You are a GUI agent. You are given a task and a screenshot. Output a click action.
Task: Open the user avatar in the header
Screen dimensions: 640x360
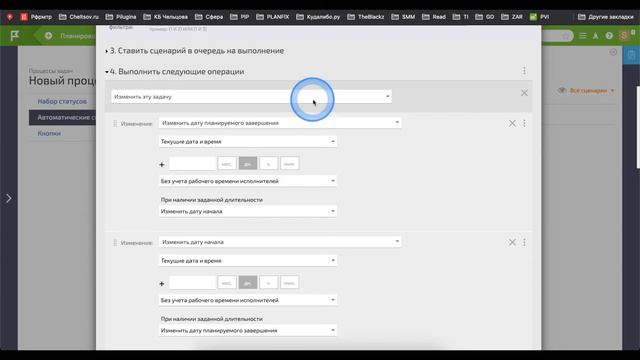624,36
